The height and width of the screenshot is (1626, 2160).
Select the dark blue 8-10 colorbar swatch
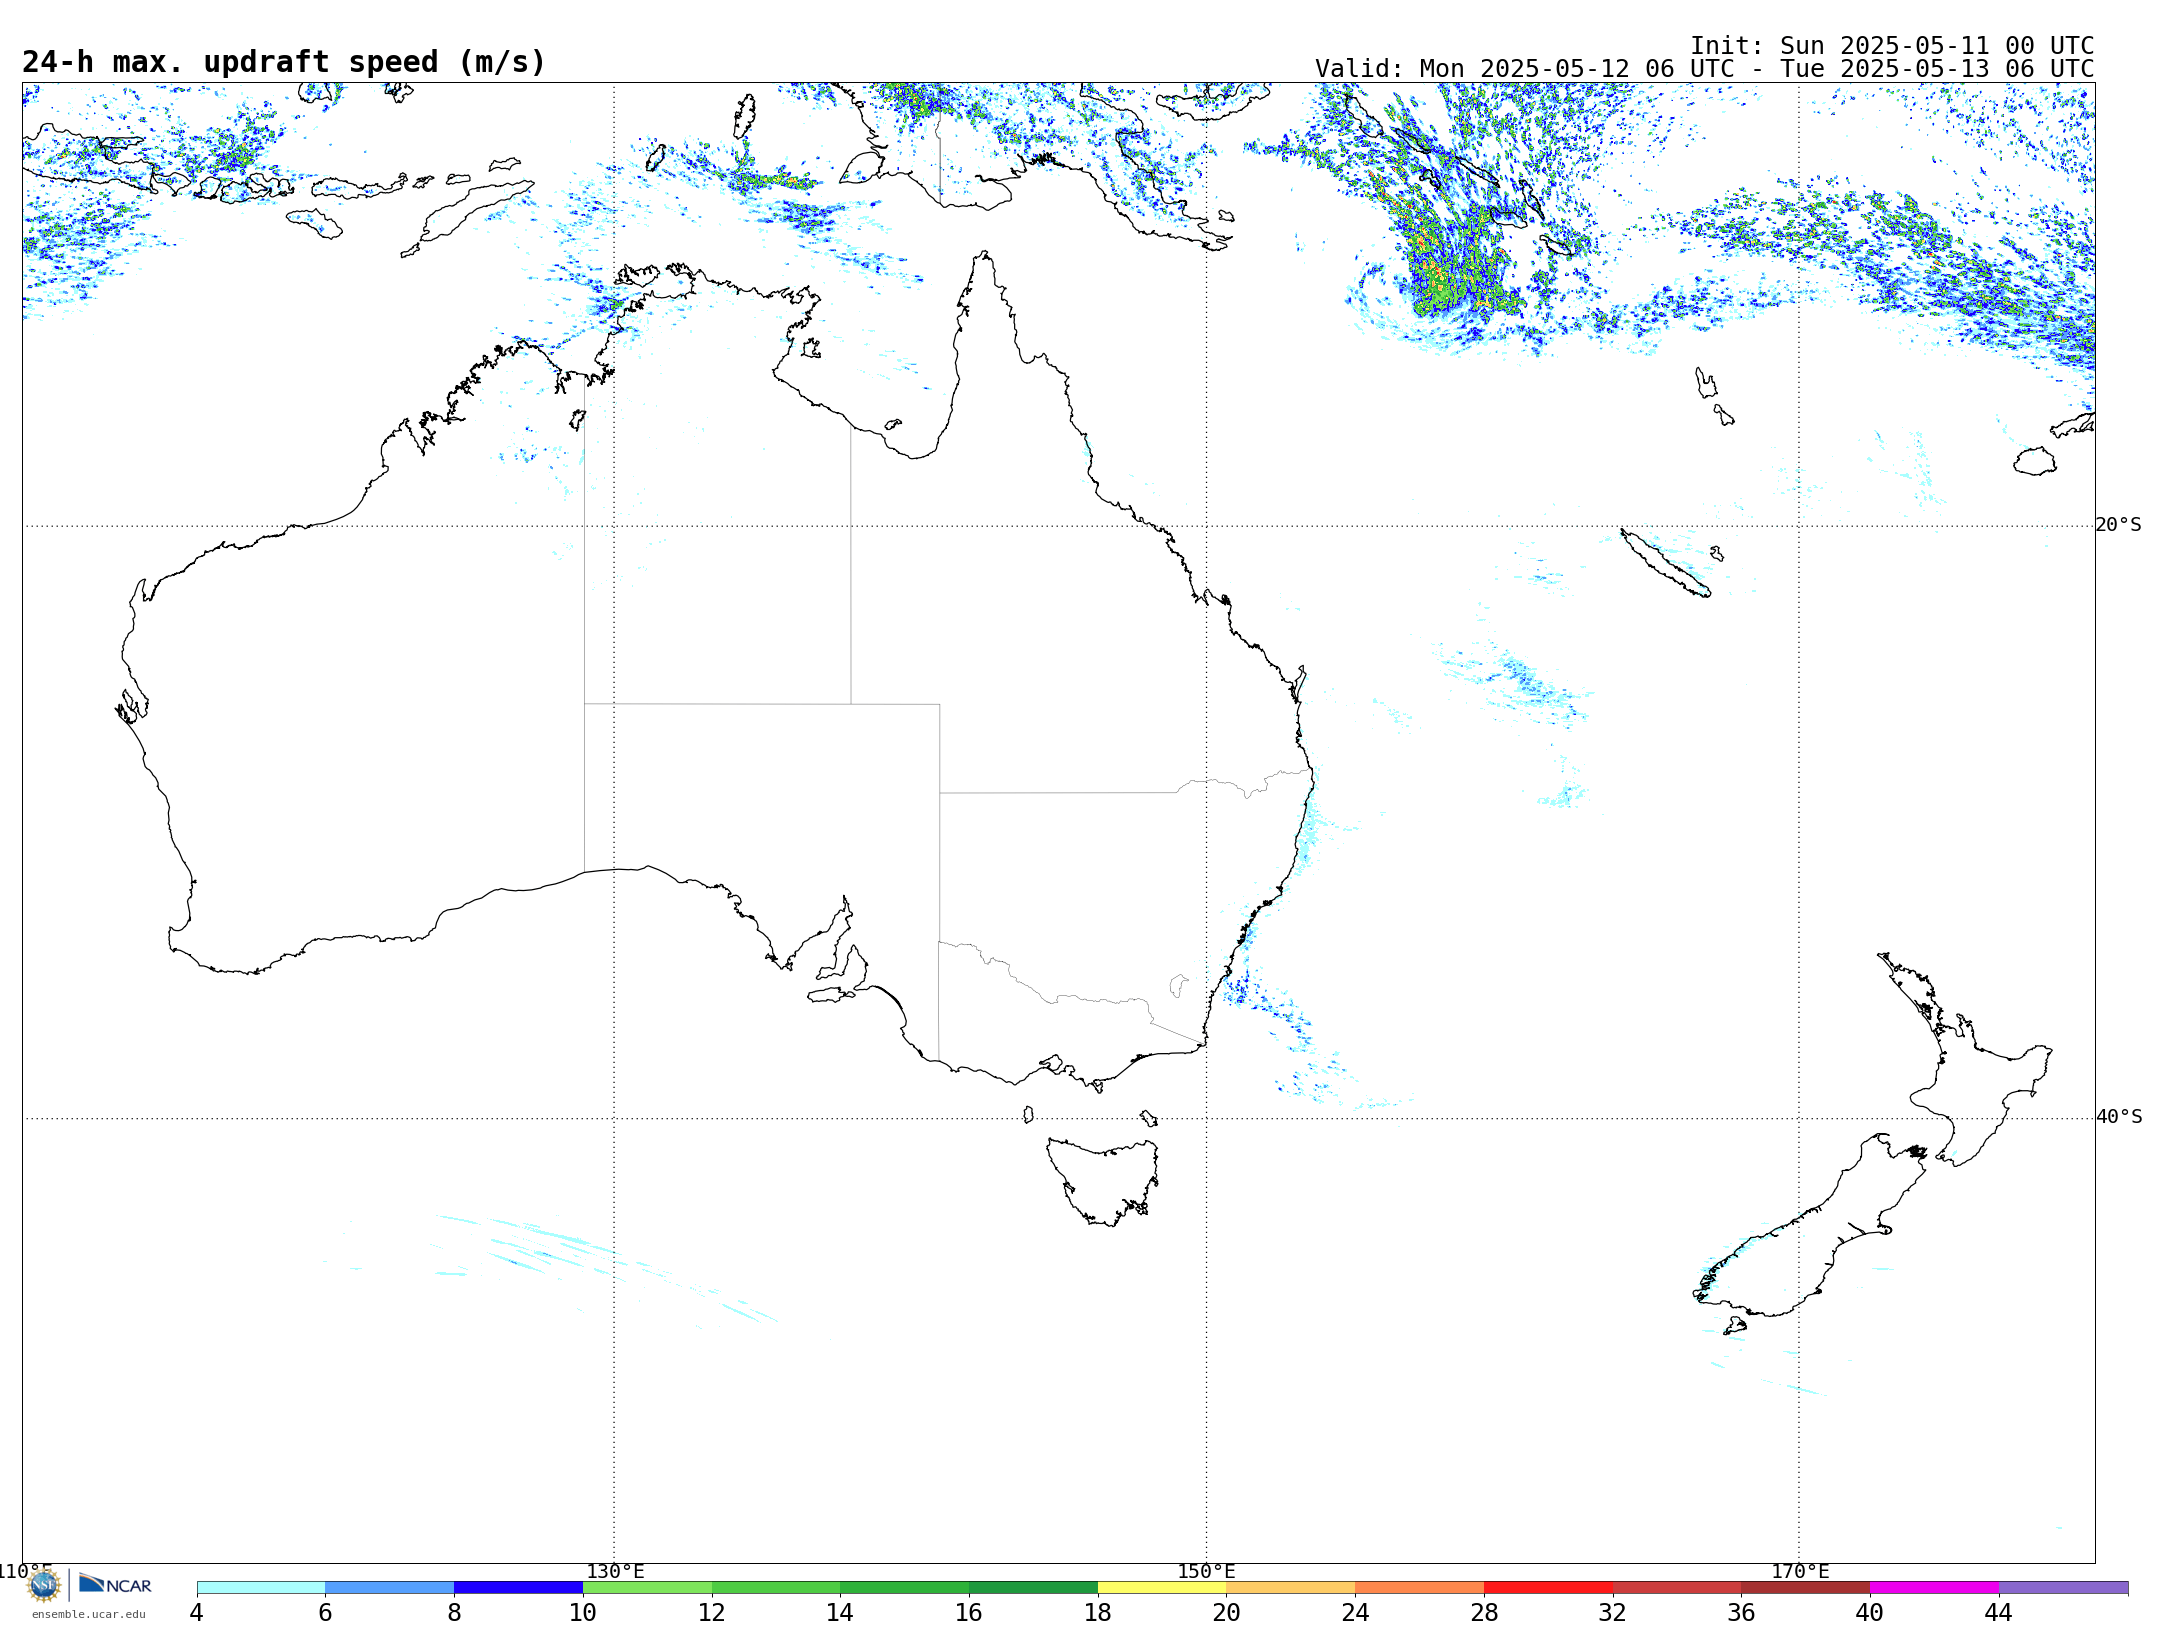518,1587
